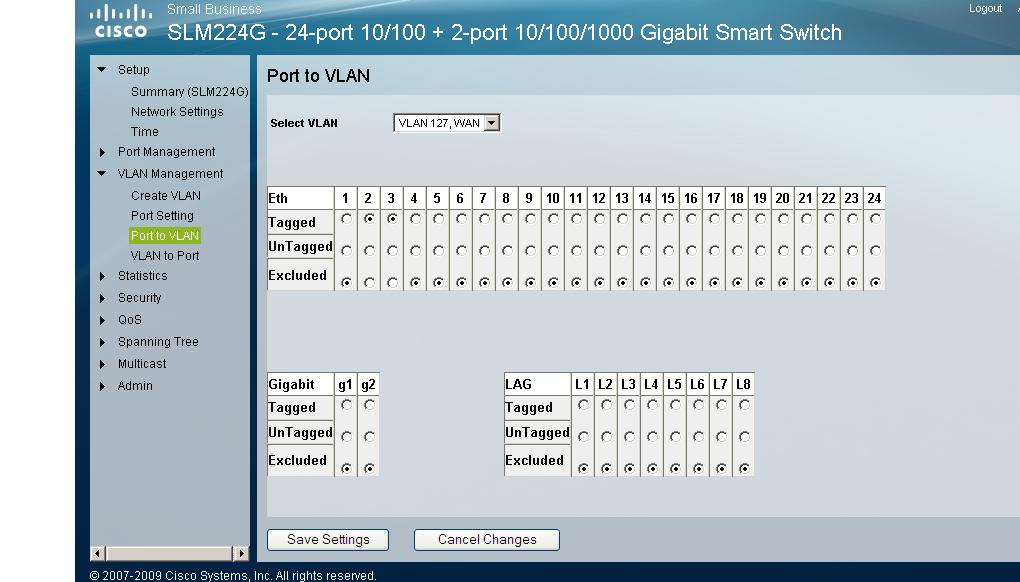
Task: Set LAG L7 to Tagged
Action: 721,405
